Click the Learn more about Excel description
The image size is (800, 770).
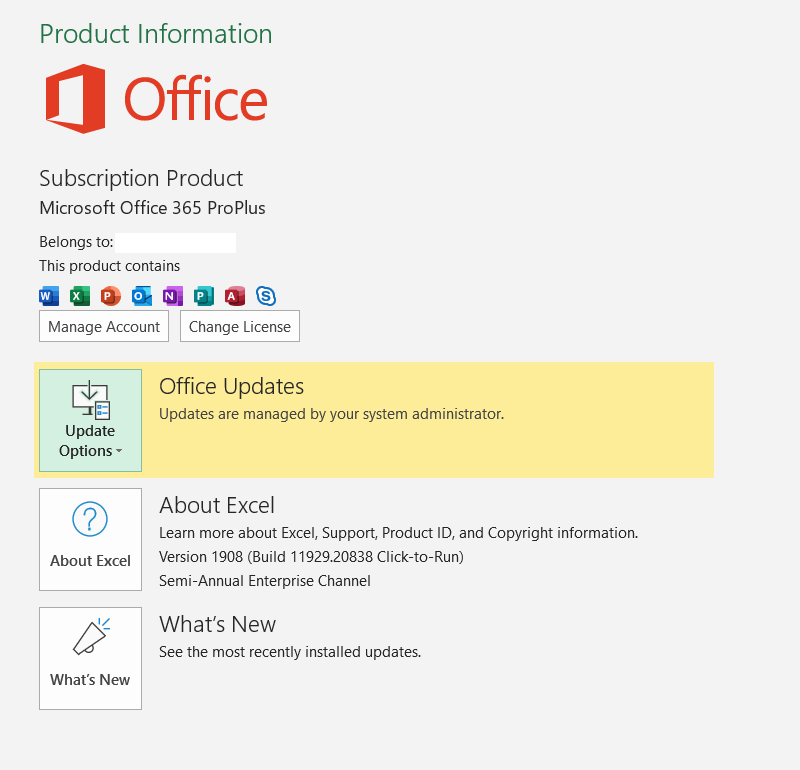point(398,533)
